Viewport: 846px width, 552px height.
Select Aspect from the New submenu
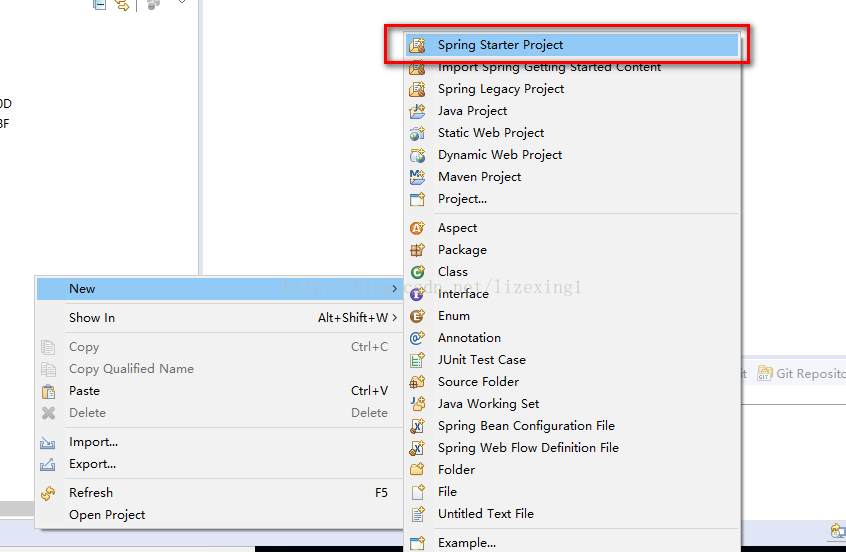[x=572, y=228]
